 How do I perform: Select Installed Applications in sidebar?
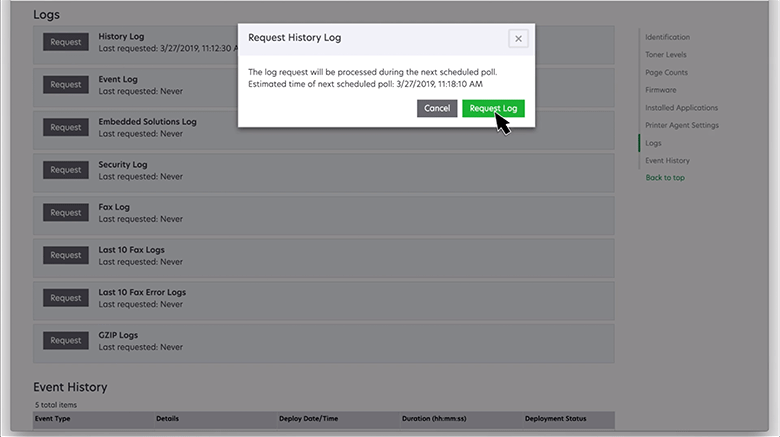[681, 108]
